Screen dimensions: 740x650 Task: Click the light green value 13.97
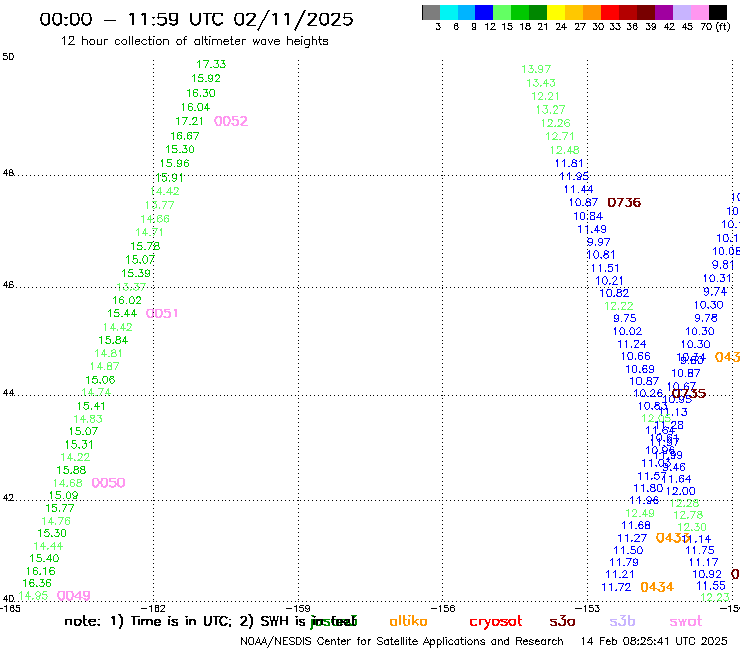coord(536,69)
